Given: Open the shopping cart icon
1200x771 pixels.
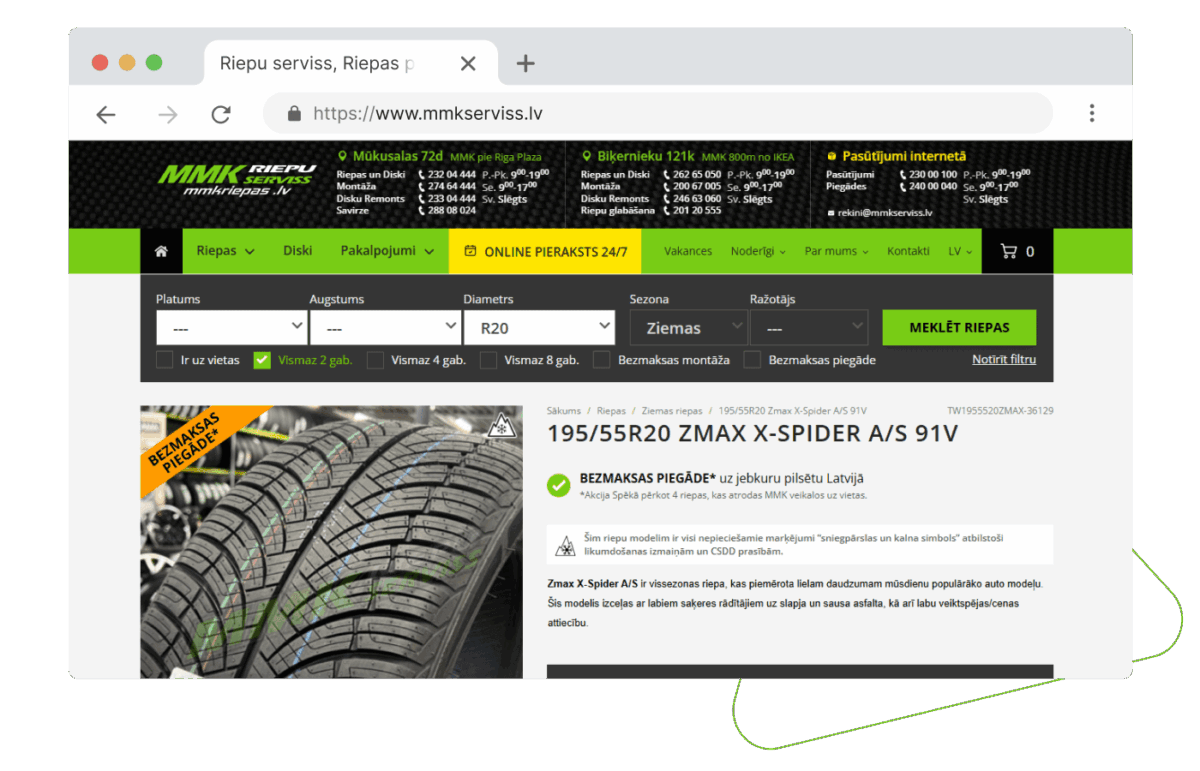Looking at the screenshot, I should click(x=1010, y=252).
